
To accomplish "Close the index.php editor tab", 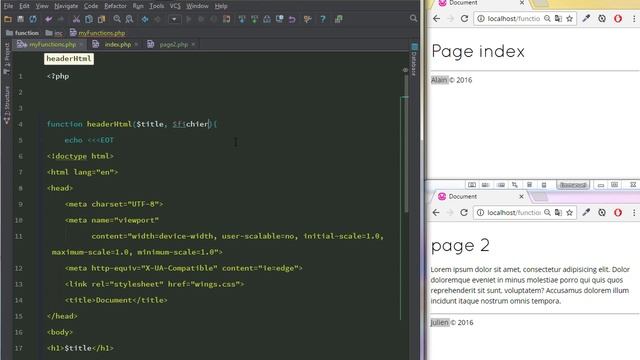I will pyautogui.click(x=136, y=44).
